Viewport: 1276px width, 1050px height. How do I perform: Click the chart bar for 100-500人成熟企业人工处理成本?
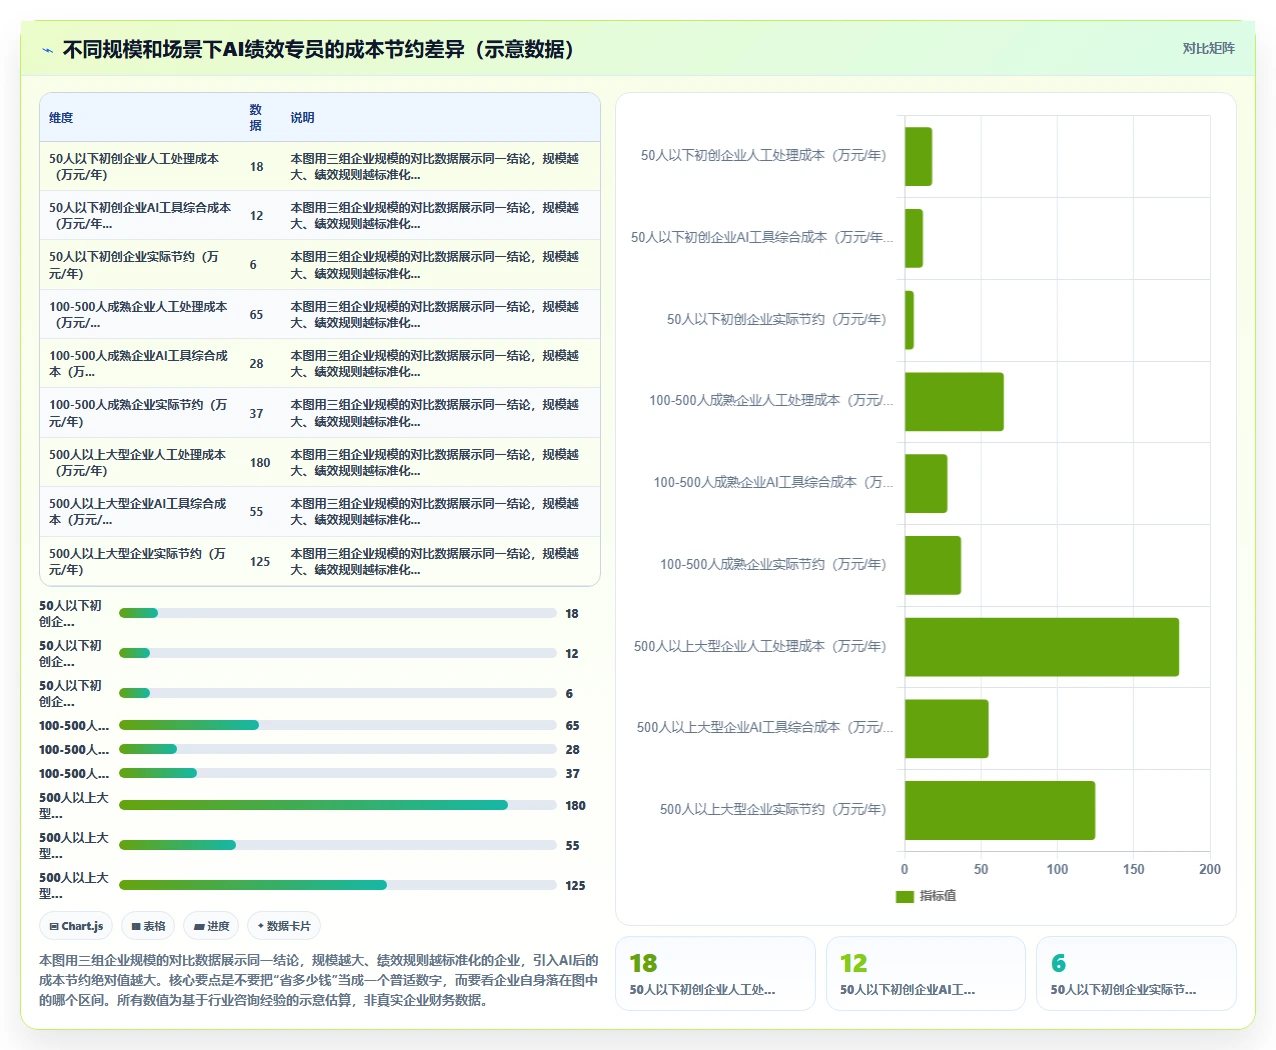[954, 402]
